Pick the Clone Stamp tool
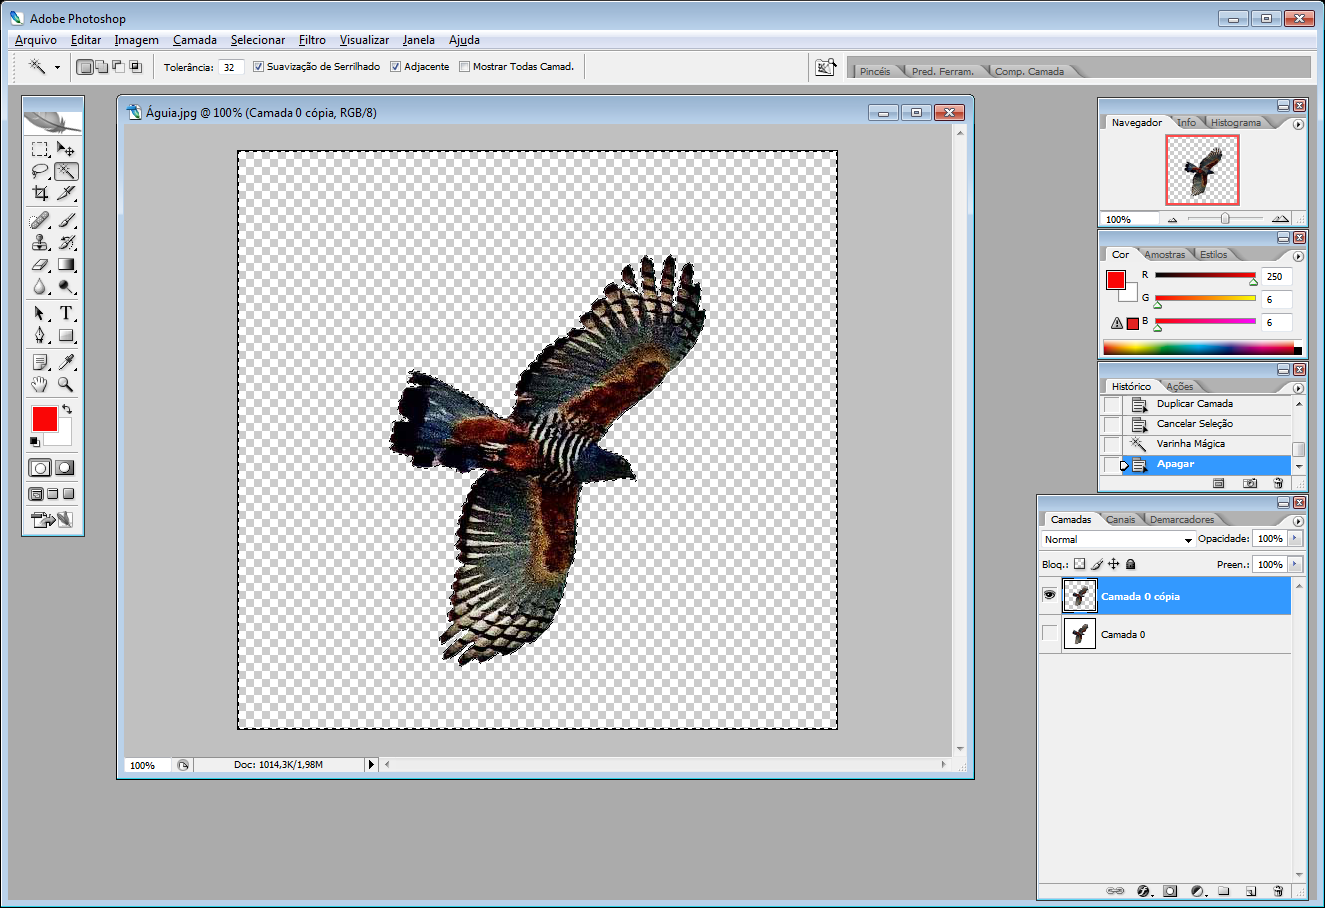The width and height of the screenshot is (1325, 908). click(x=40, y=242)
